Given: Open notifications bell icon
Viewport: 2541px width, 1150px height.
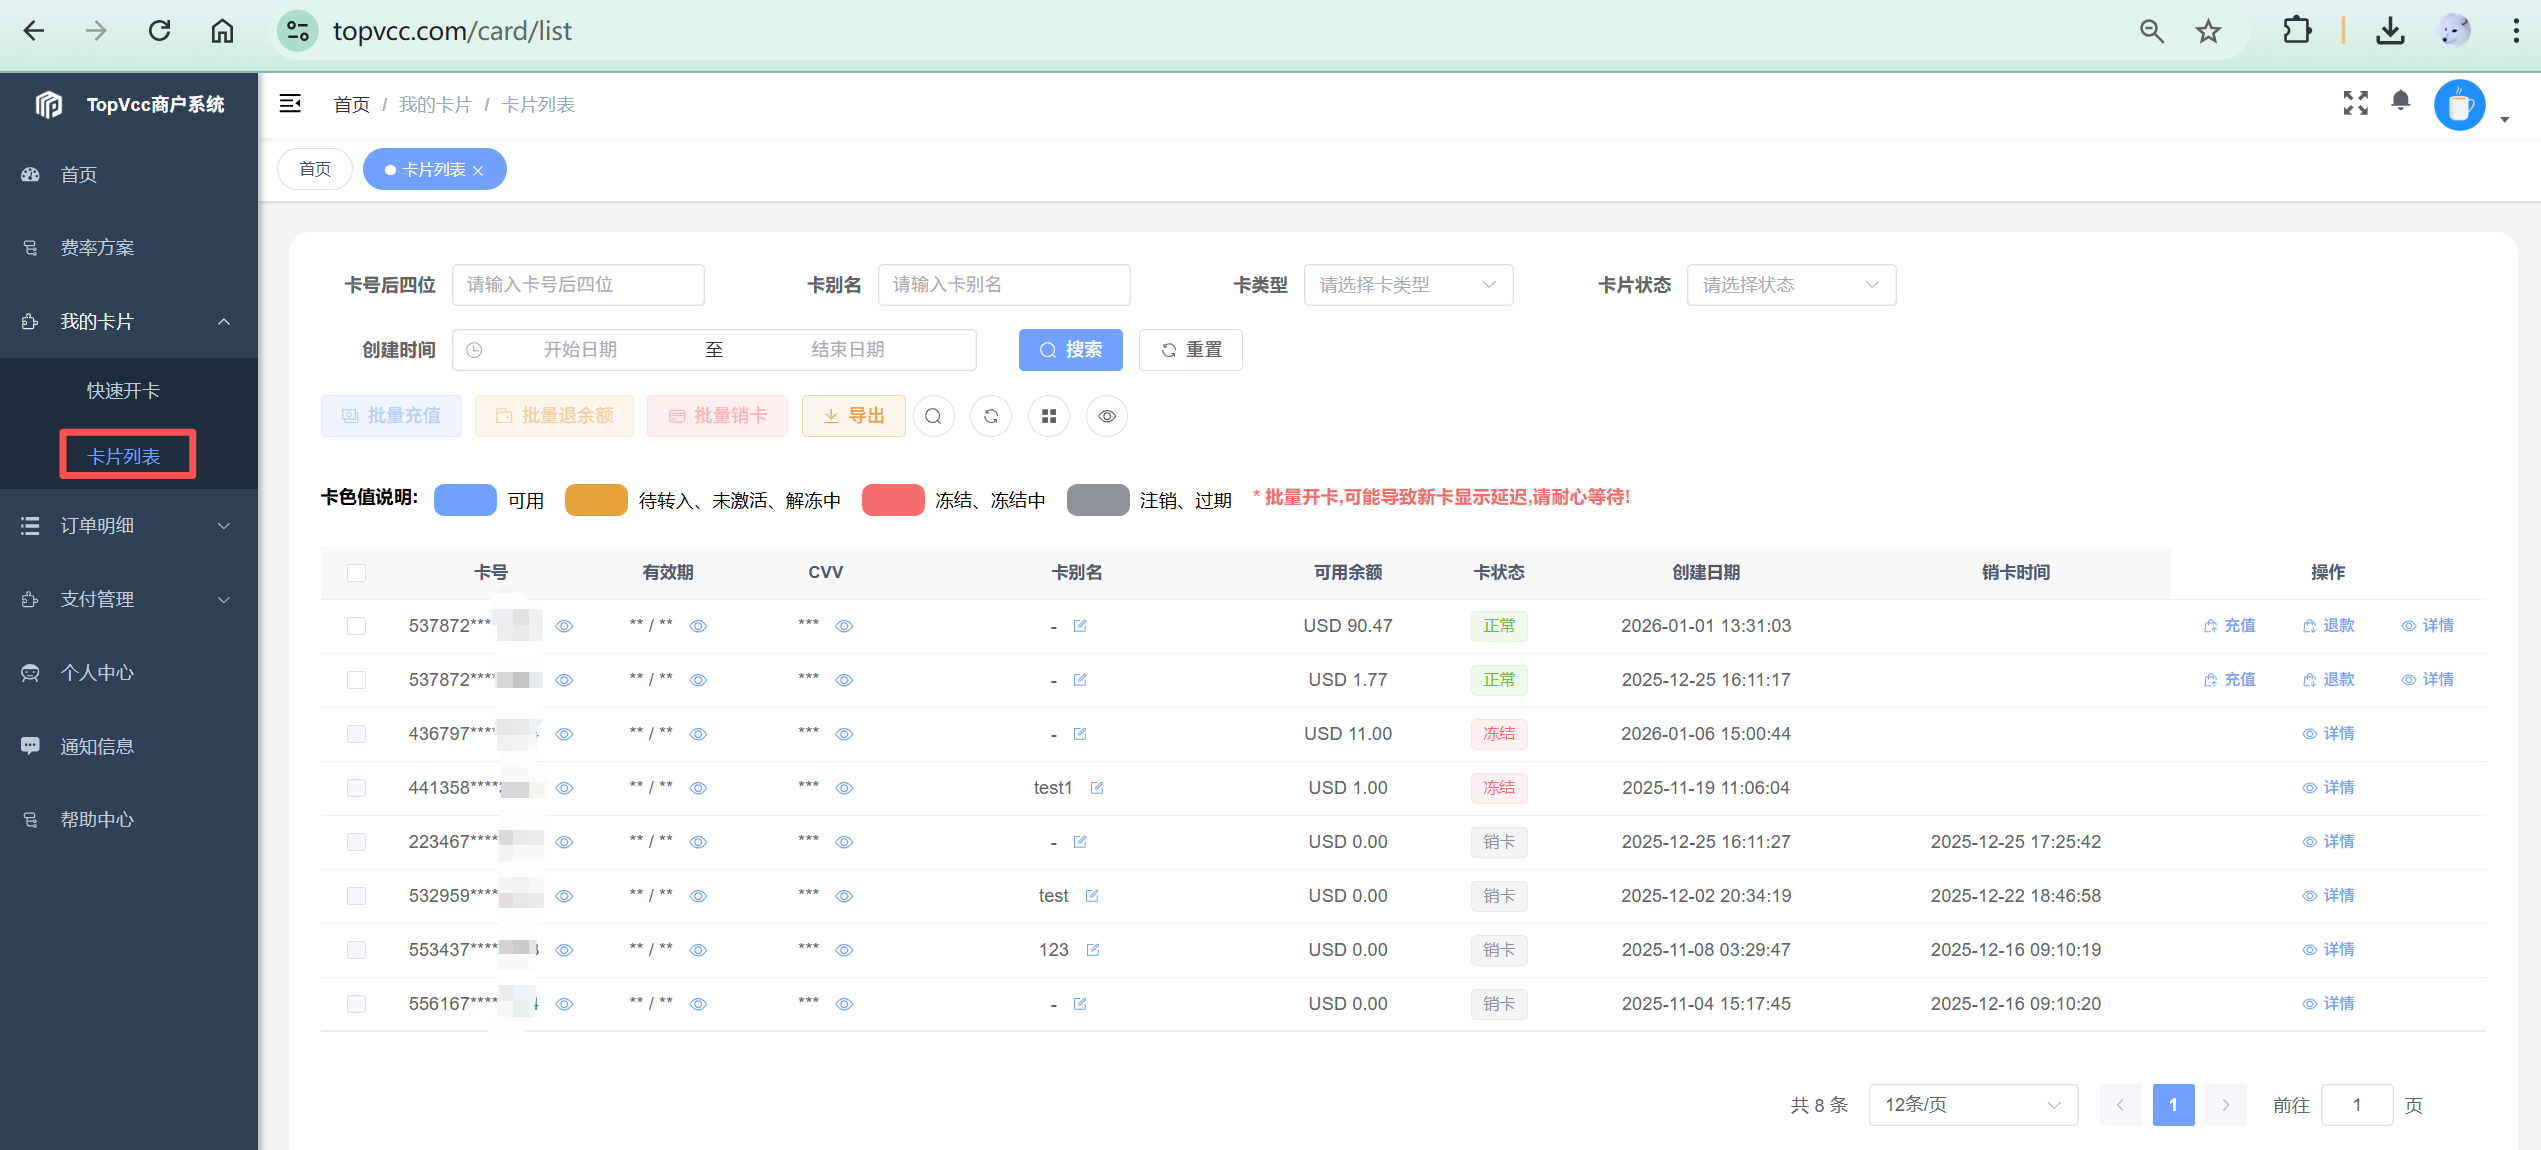Looking at the screenshot, I should (x=2400, y=101).
